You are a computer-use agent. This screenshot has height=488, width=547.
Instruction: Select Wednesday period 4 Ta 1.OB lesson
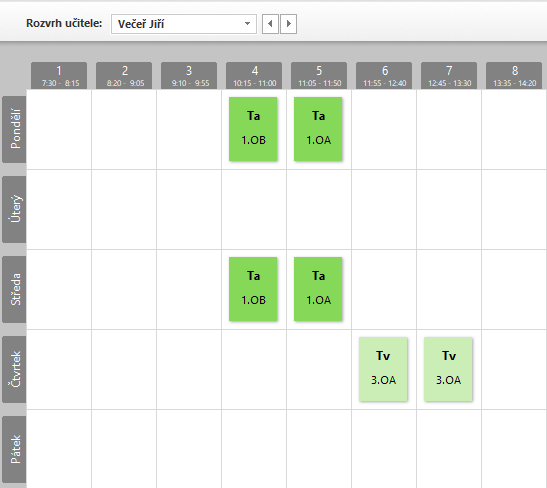(253, 289)
